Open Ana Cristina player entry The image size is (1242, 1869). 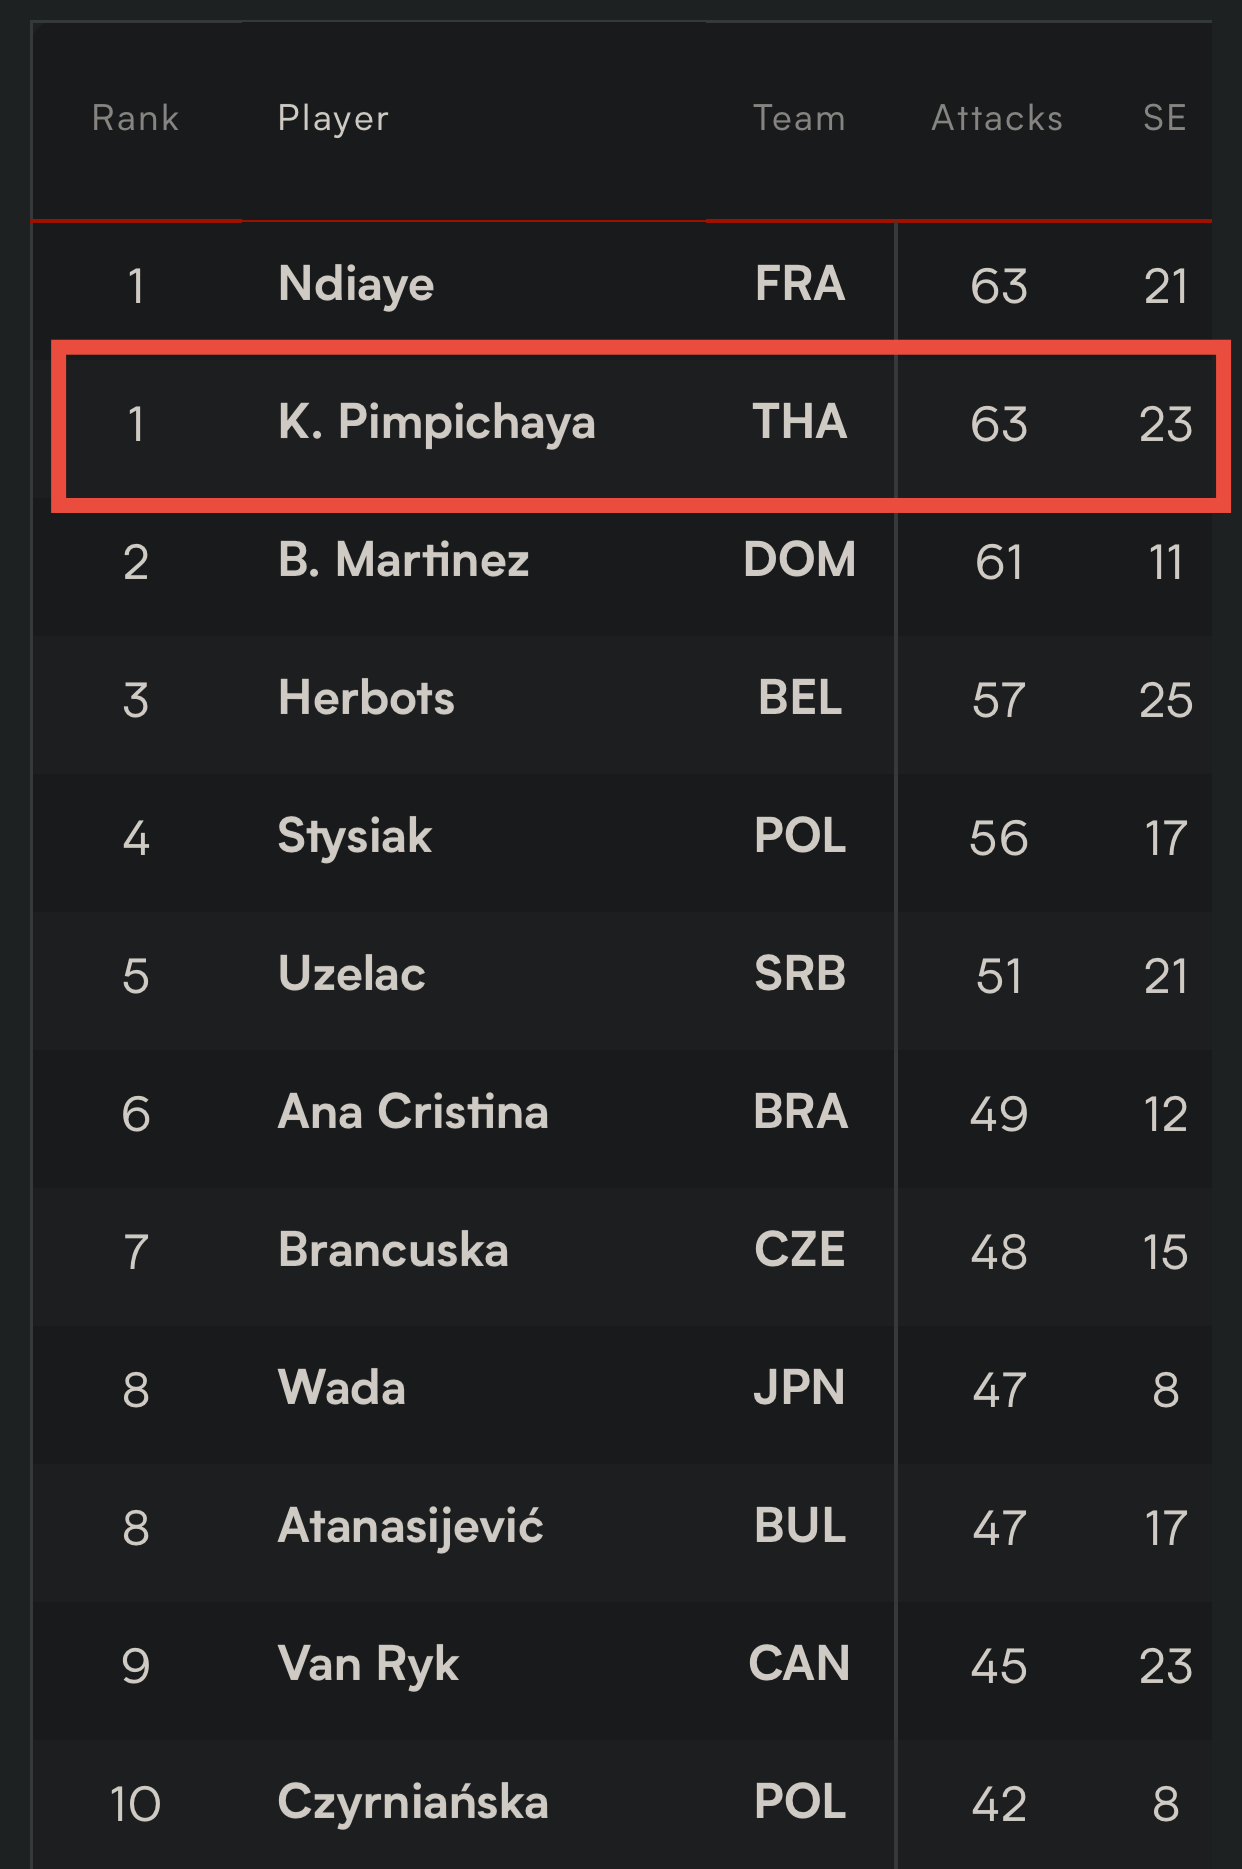pyautogui.click(x=413, y=1112)
